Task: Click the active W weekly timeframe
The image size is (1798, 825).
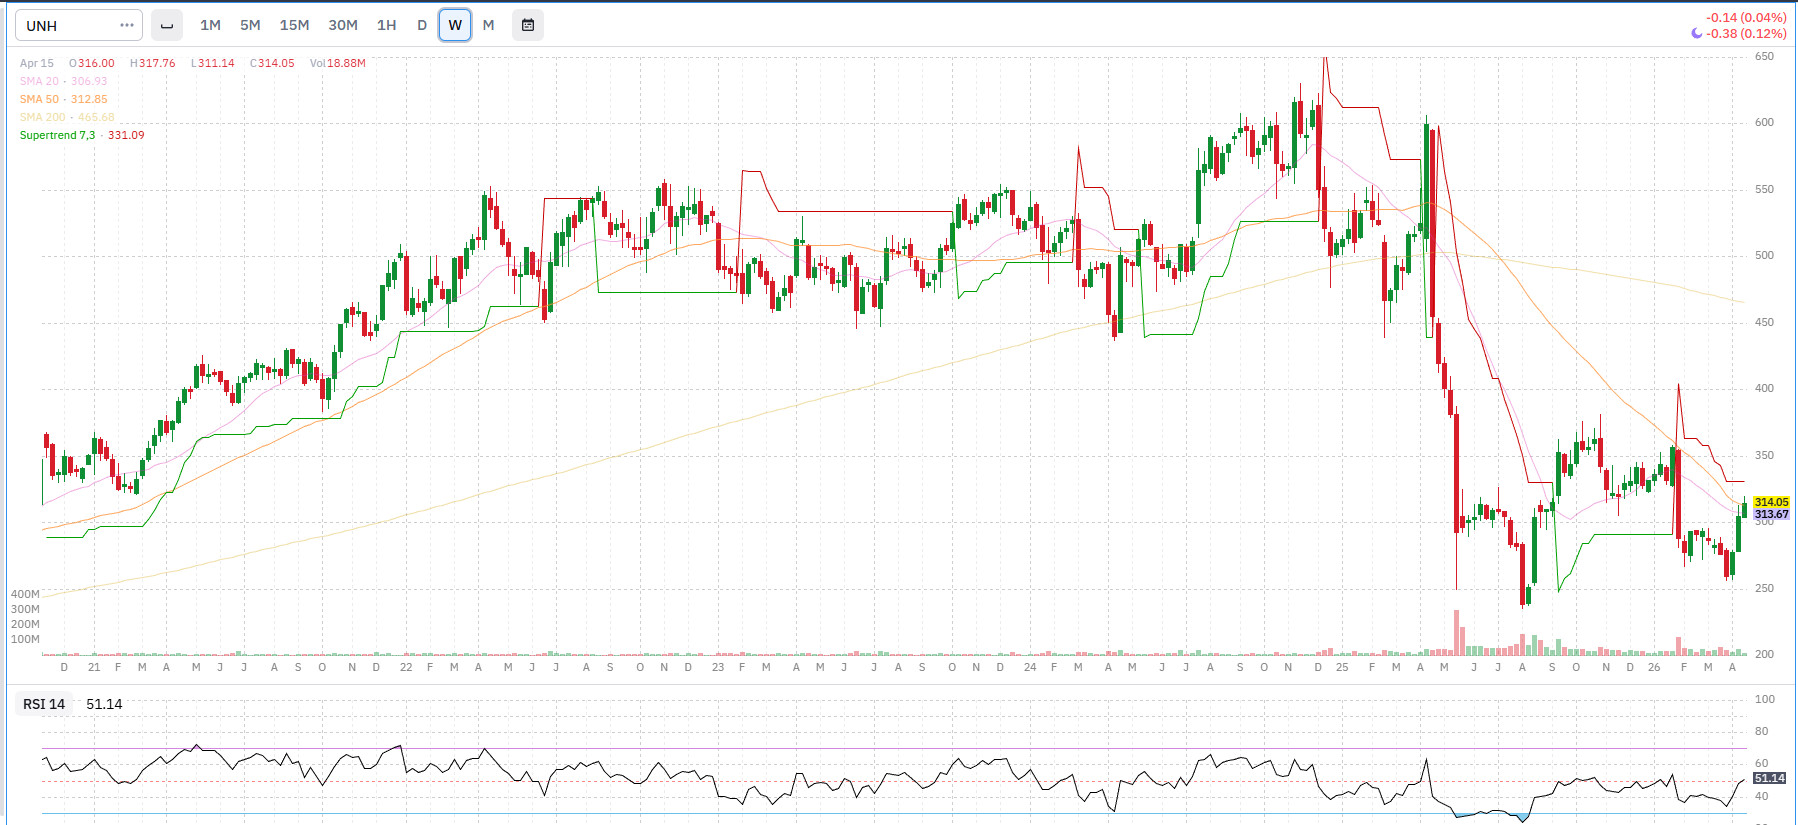Action: tap(455, 25)
